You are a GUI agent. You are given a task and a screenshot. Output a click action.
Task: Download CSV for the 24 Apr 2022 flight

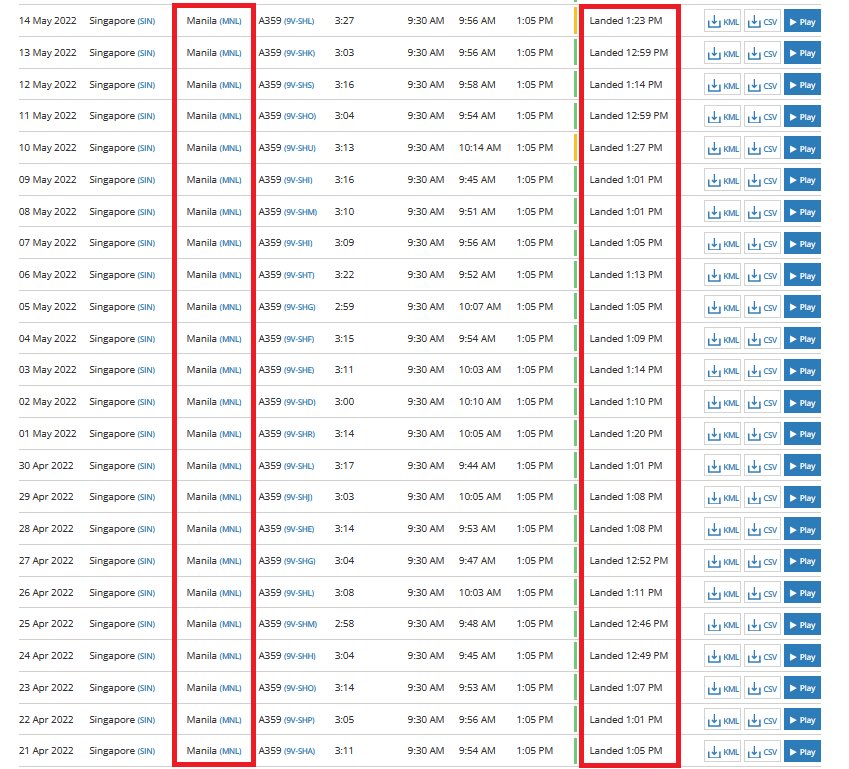click(762, 656)
